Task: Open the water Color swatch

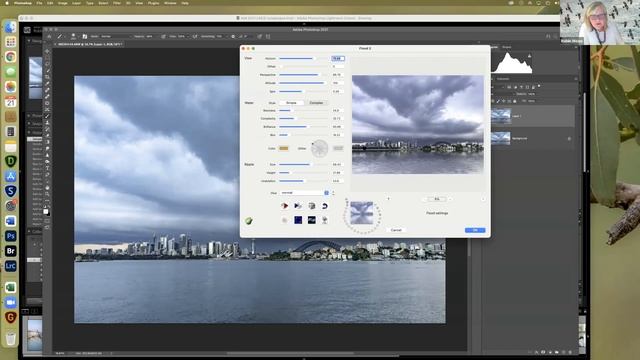Action: (284, 148)
